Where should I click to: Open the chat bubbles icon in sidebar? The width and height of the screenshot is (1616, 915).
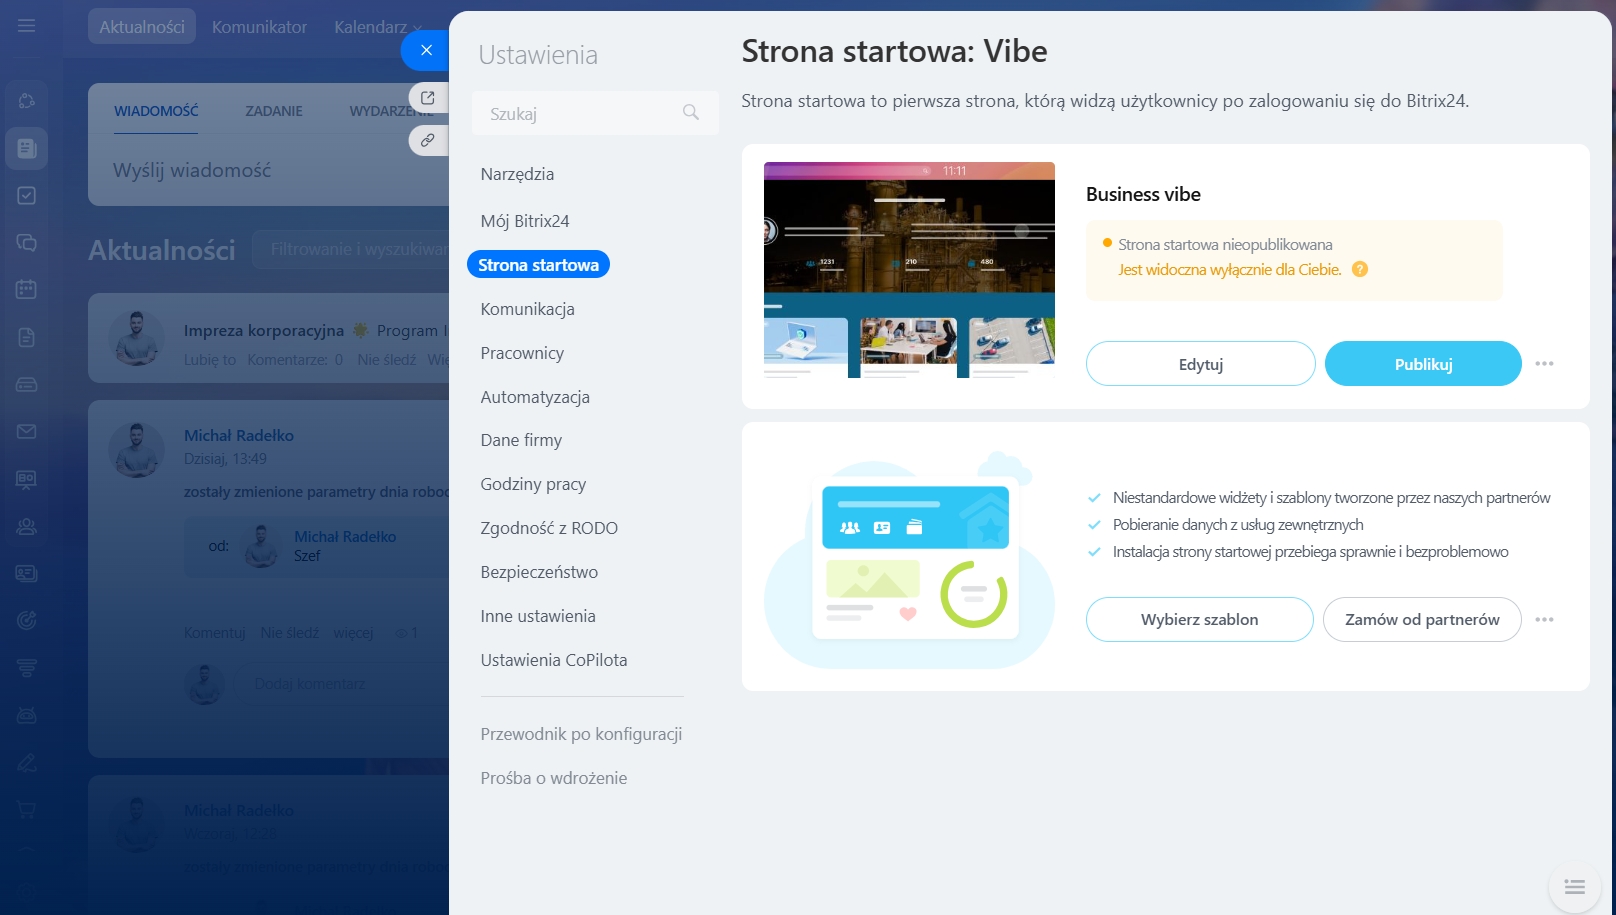pos(27,243)
